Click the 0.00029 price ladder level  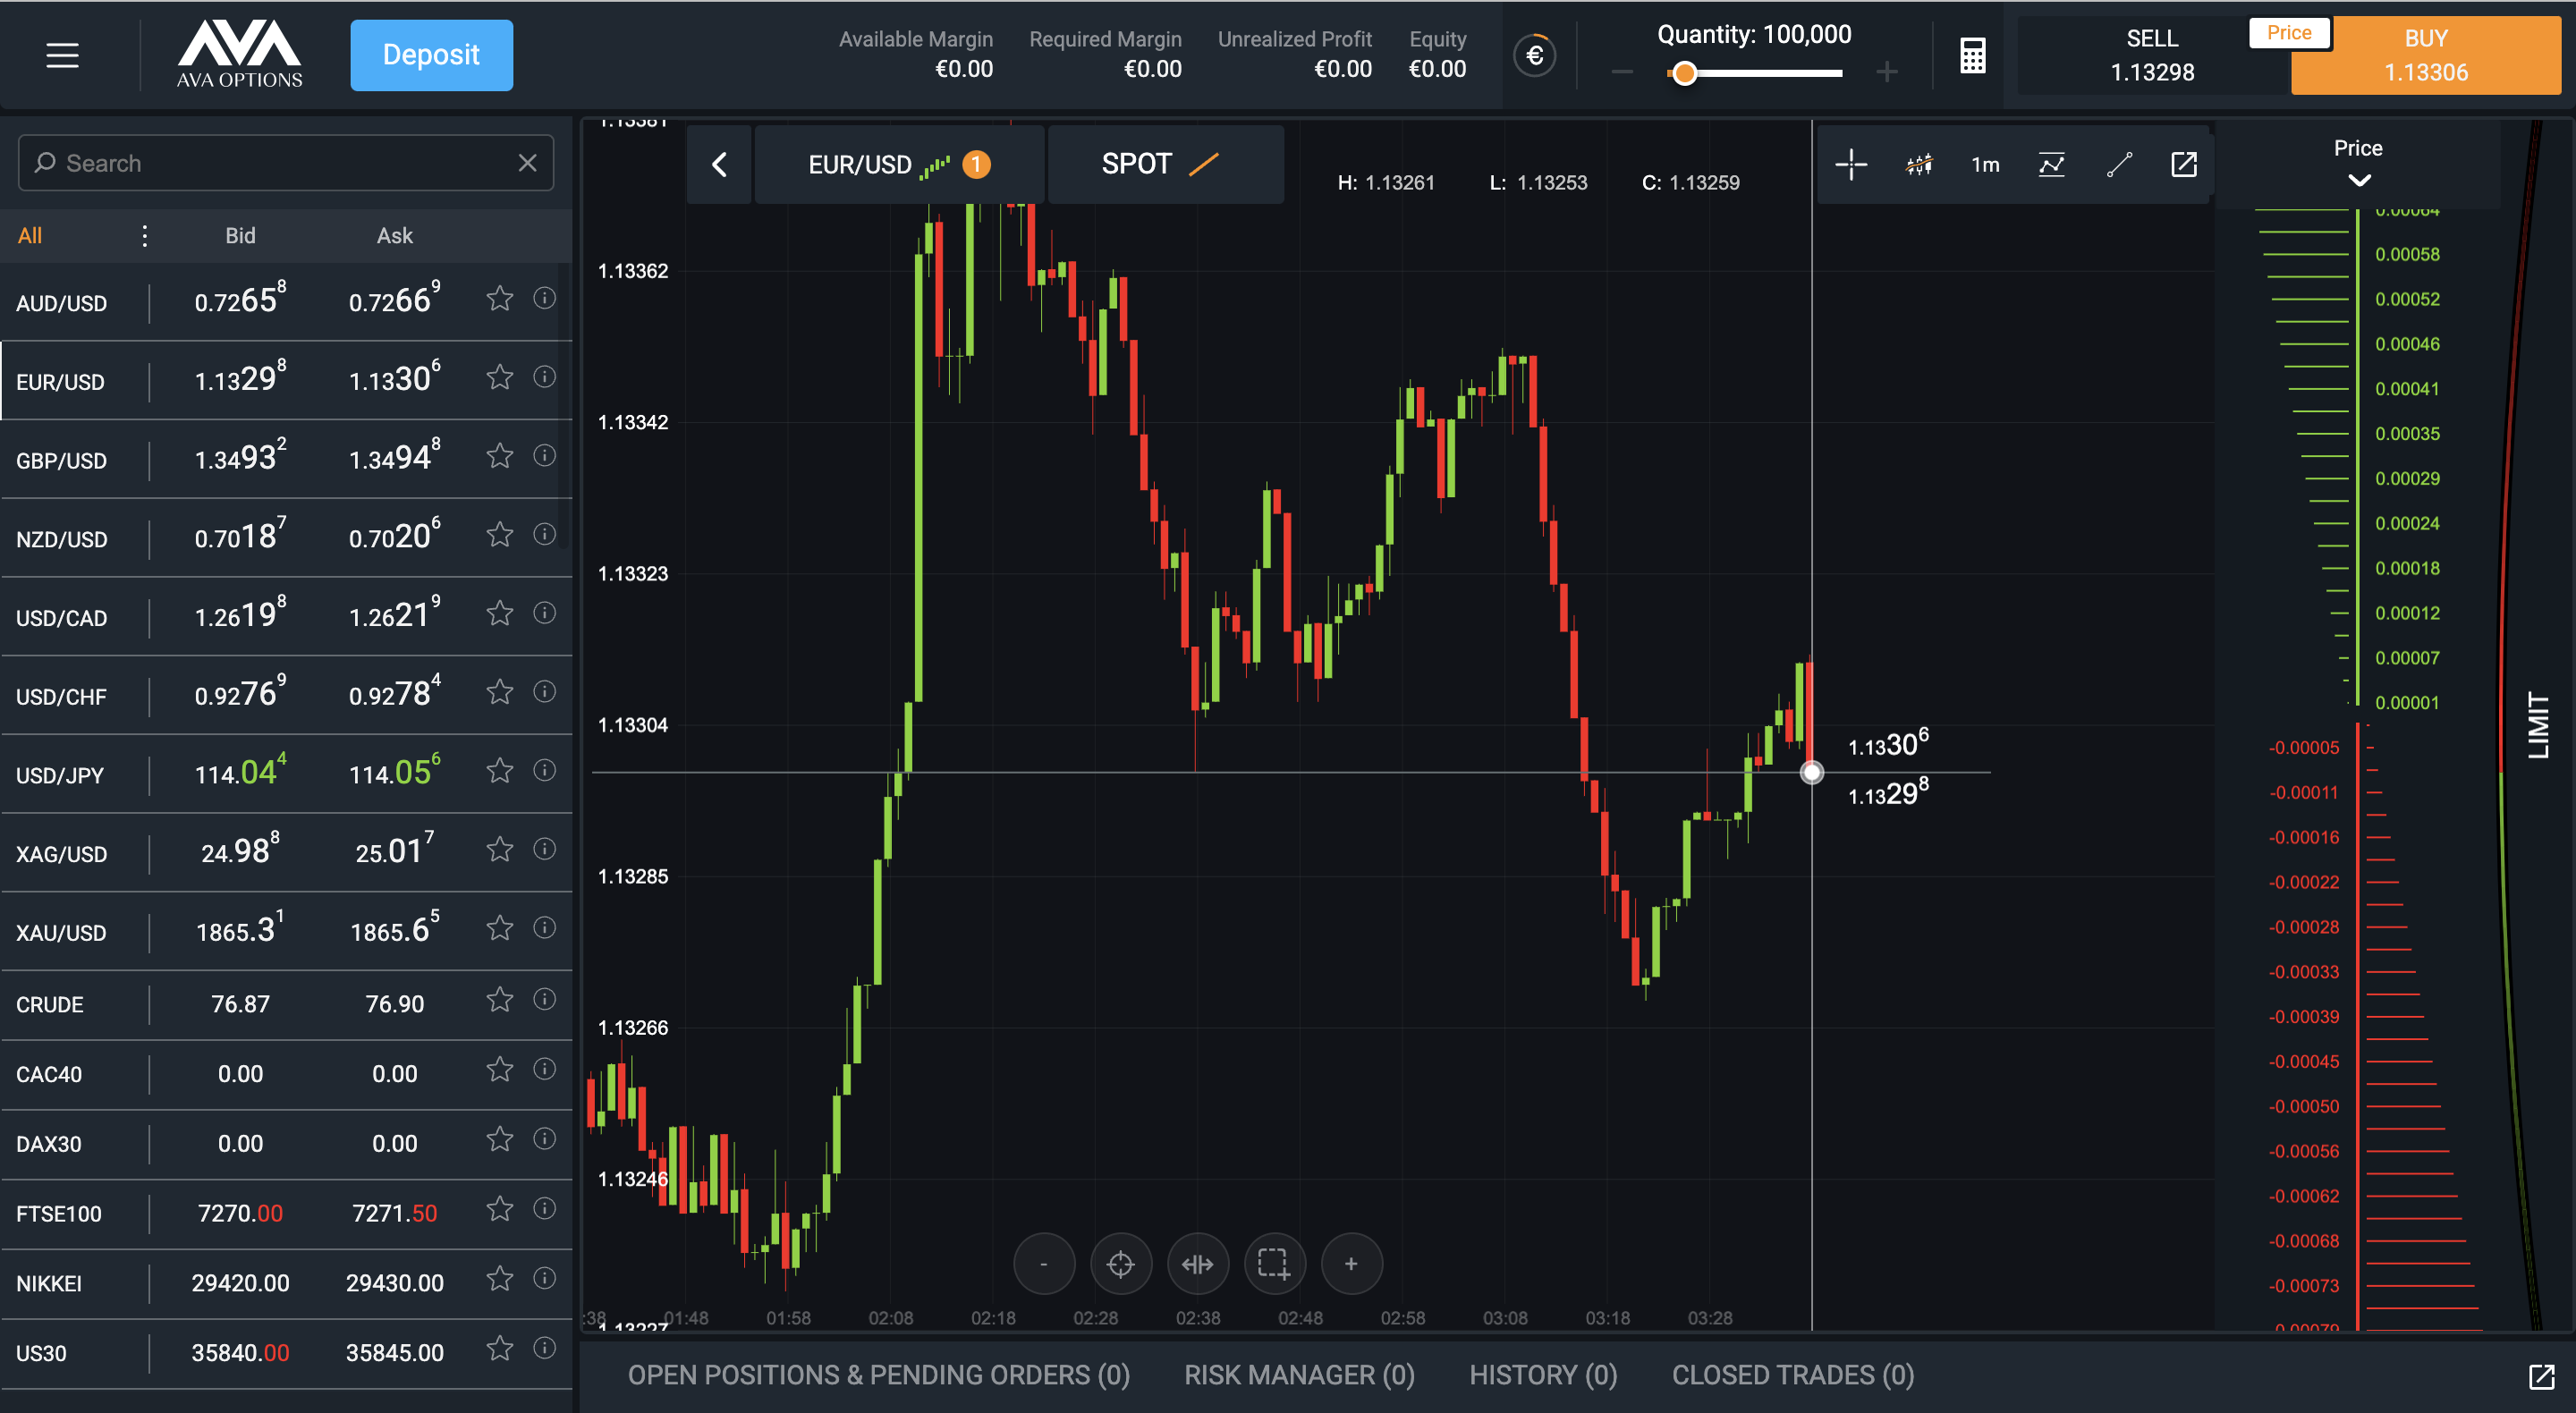tap(2407, 478)
